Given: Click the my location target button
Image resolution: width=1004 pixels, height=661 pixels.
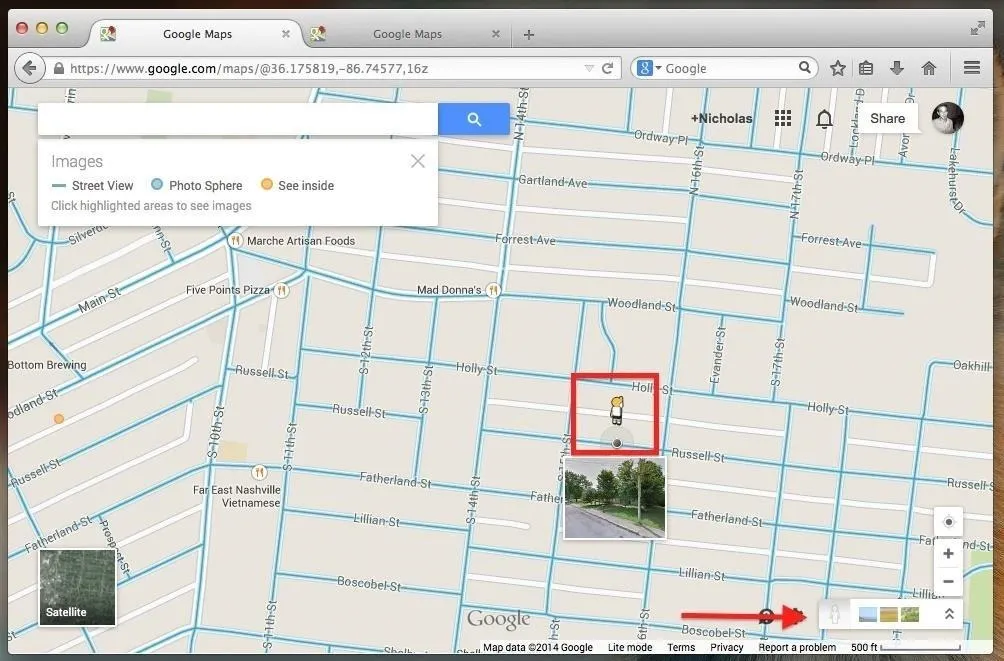Looking at the screenshot, I should pos(948,522).
